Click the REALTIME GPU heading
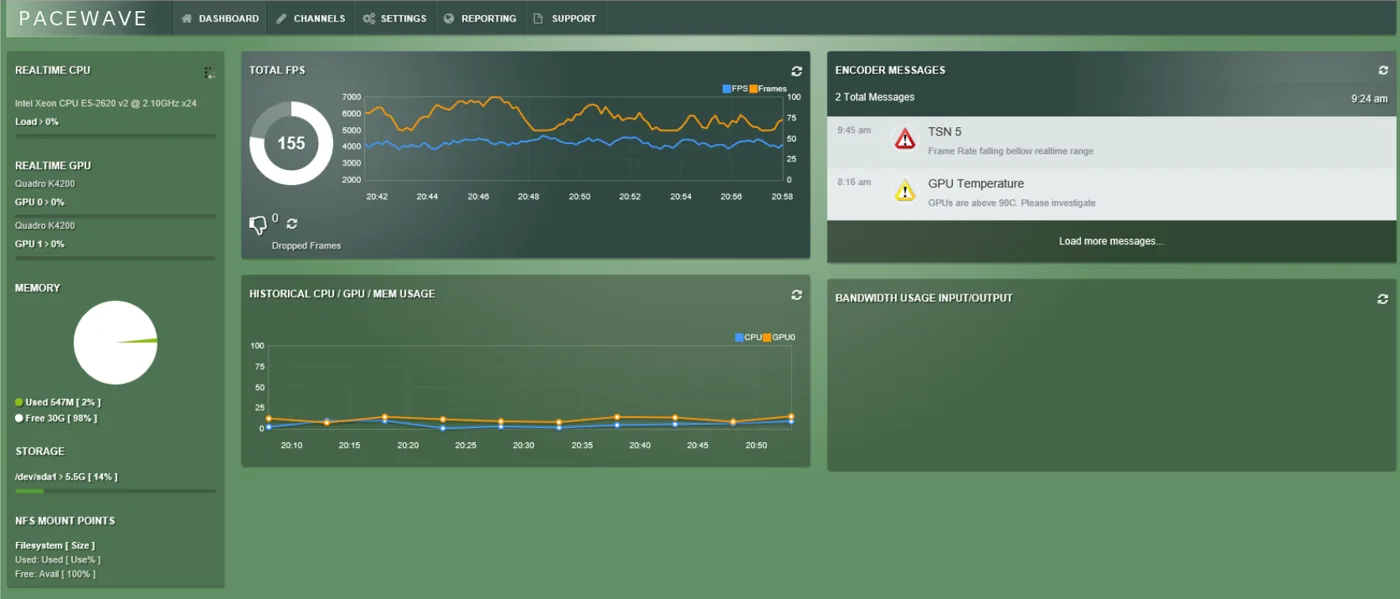Image resolution: width=1400 pixels, height=599 pixels. [53, 166]
